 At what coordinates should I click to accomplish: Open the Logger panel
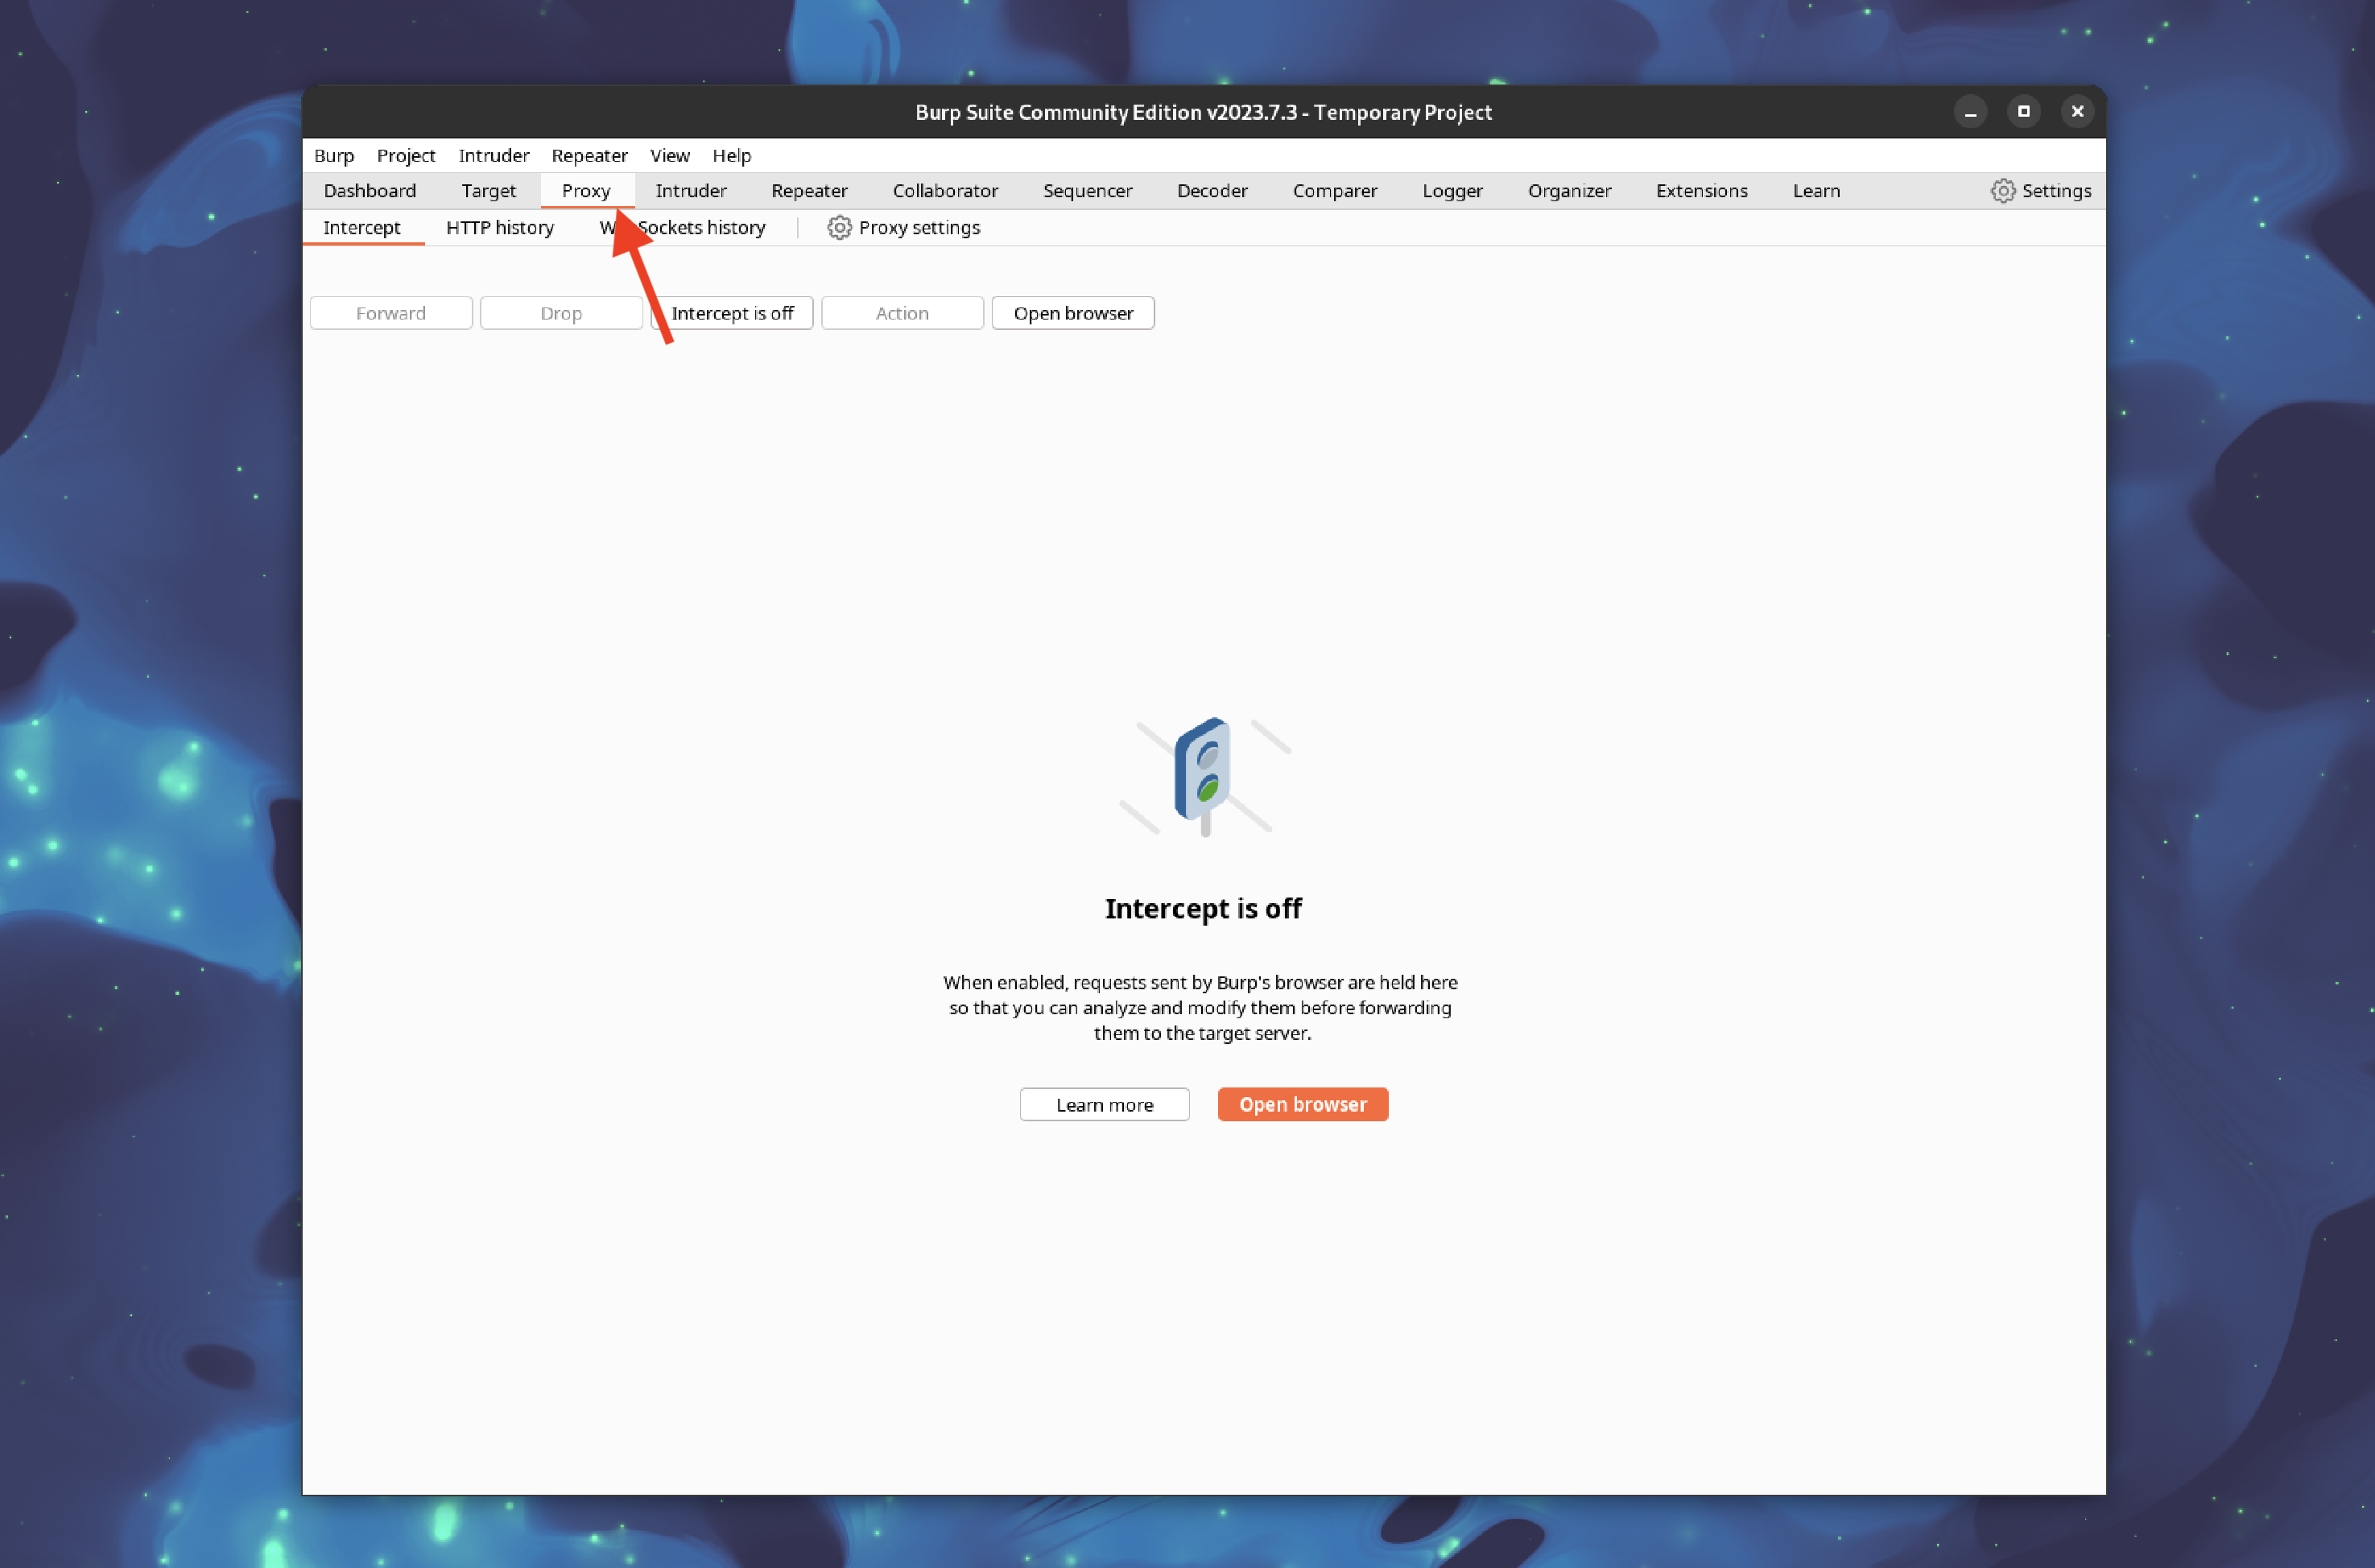pos(1449,189)
